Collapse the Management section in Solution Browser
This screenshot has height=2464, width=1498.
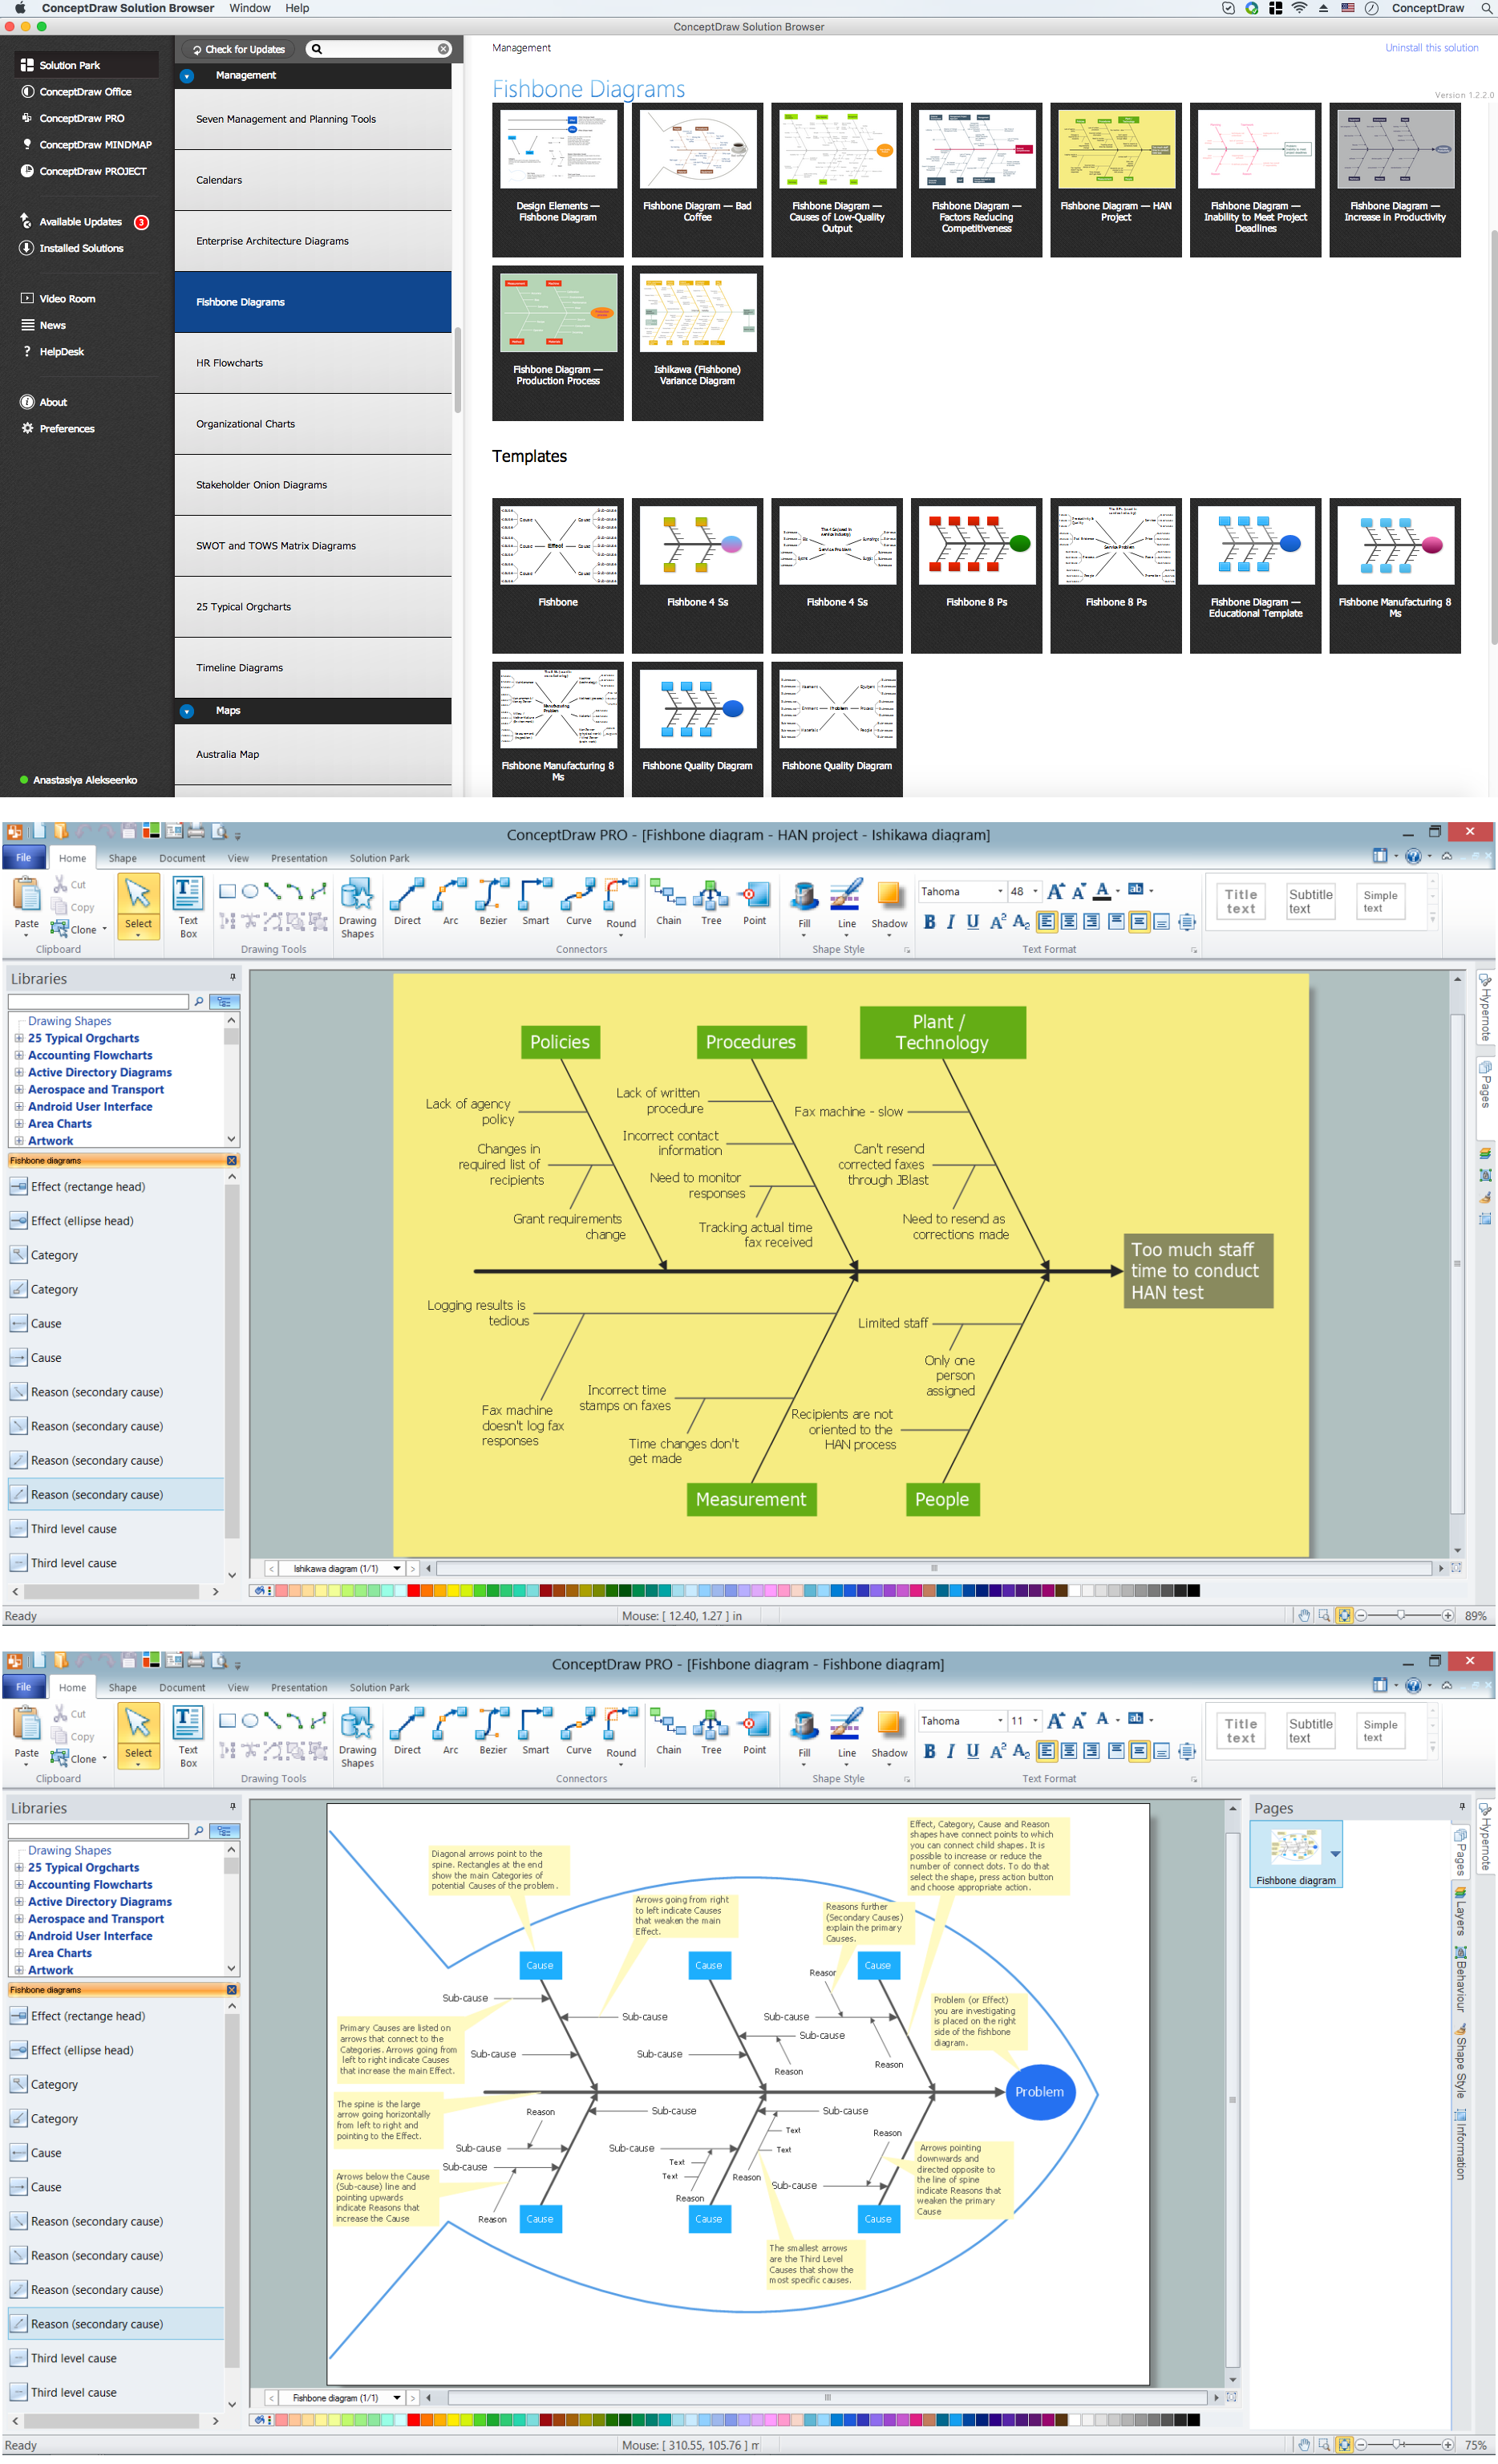187,76
